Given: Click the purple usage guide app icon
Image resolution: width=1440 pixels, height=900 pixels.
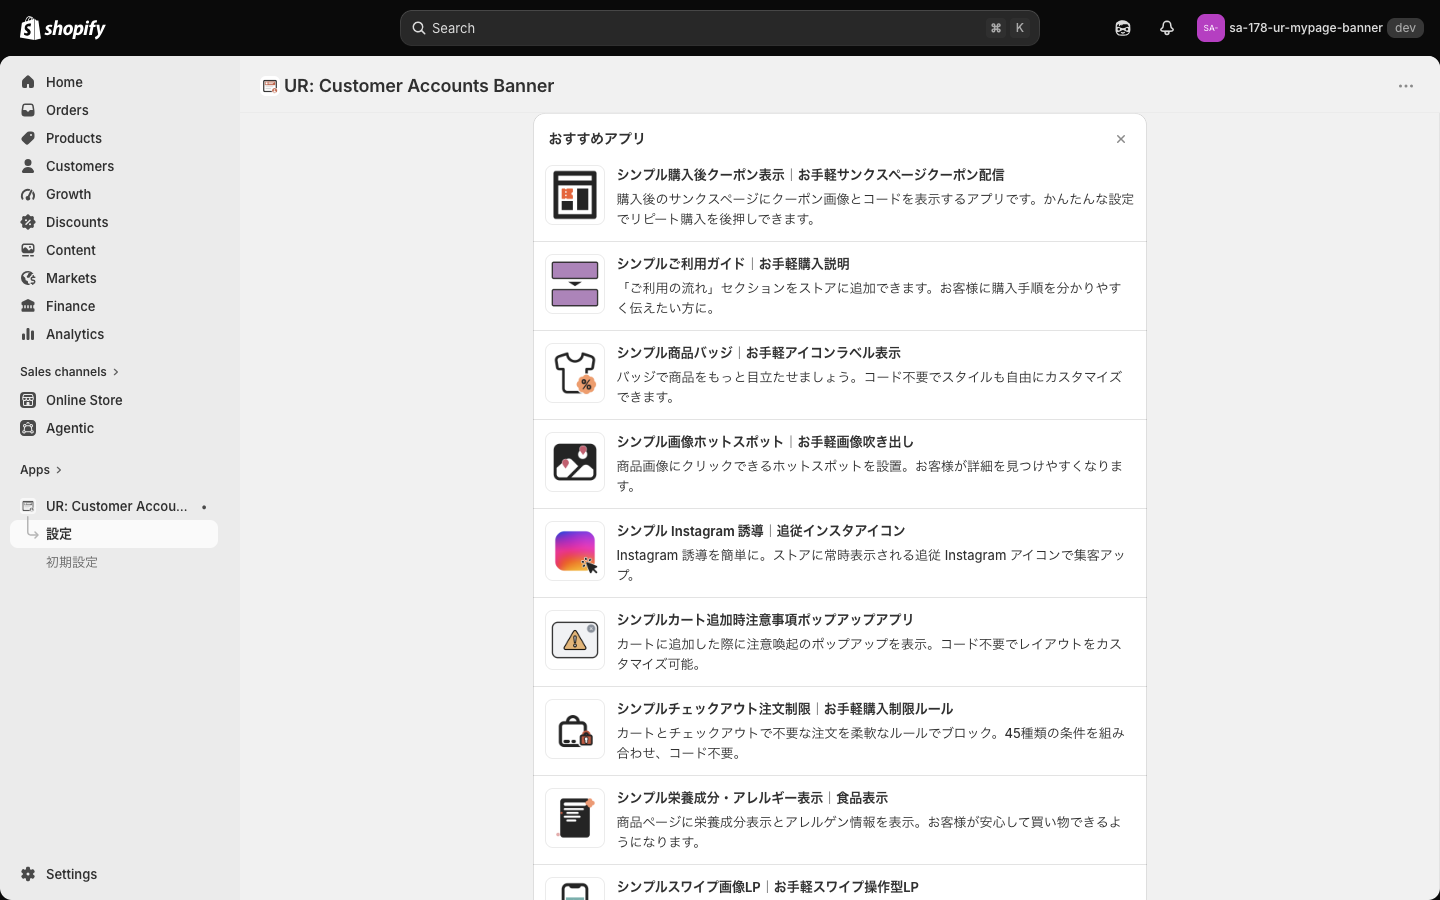Looking at the screenshot, I should point(575,284).
